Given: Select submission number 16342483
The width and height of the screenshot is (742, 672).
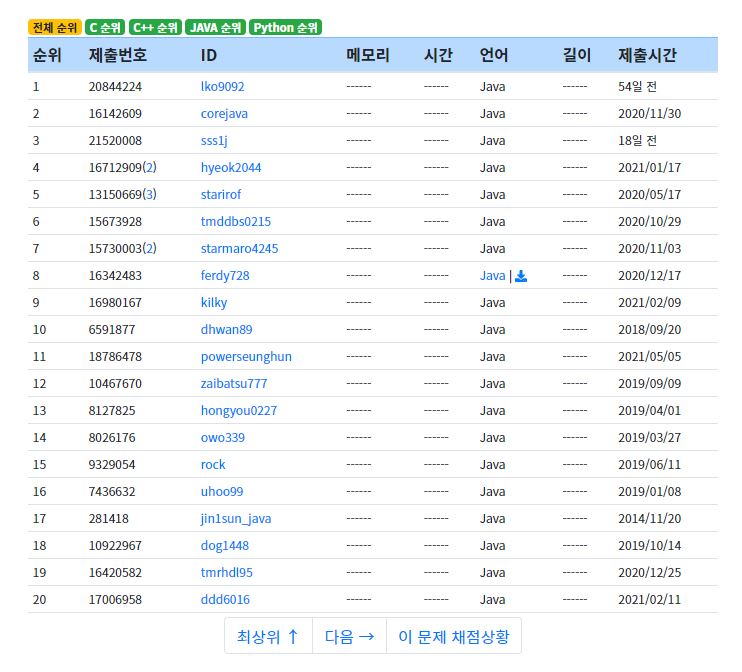Looking at the screenshot, I should tap(115, 275).
